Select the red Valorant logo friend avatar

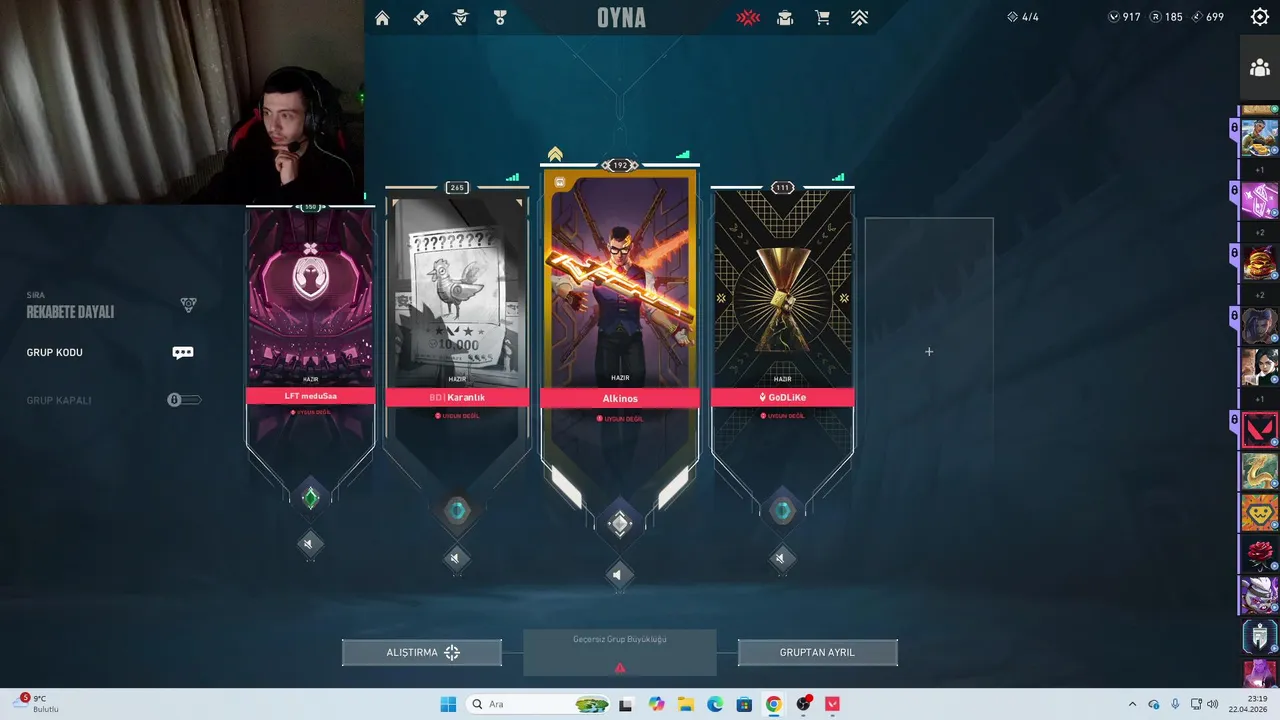[1260, 430]
